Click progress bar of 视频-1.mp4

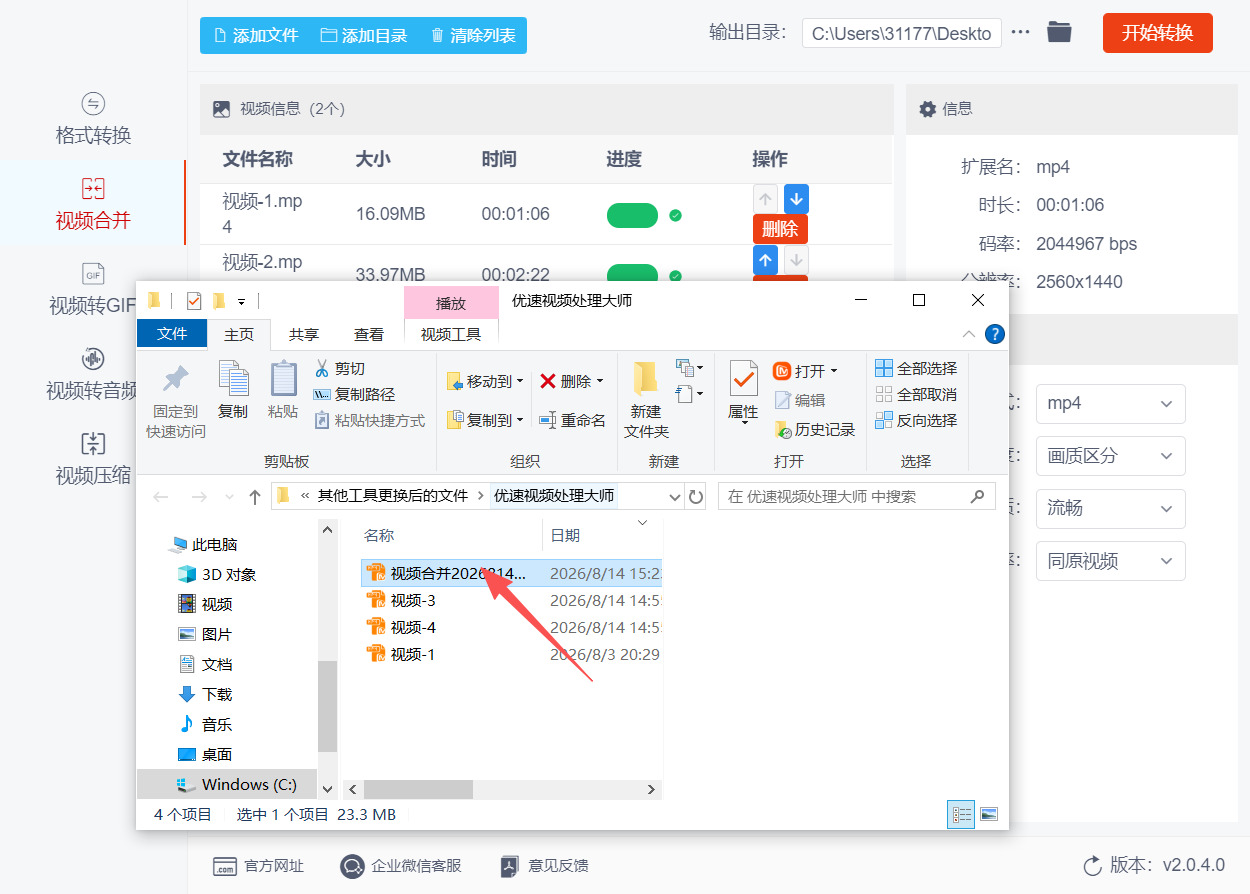(632, 215)
